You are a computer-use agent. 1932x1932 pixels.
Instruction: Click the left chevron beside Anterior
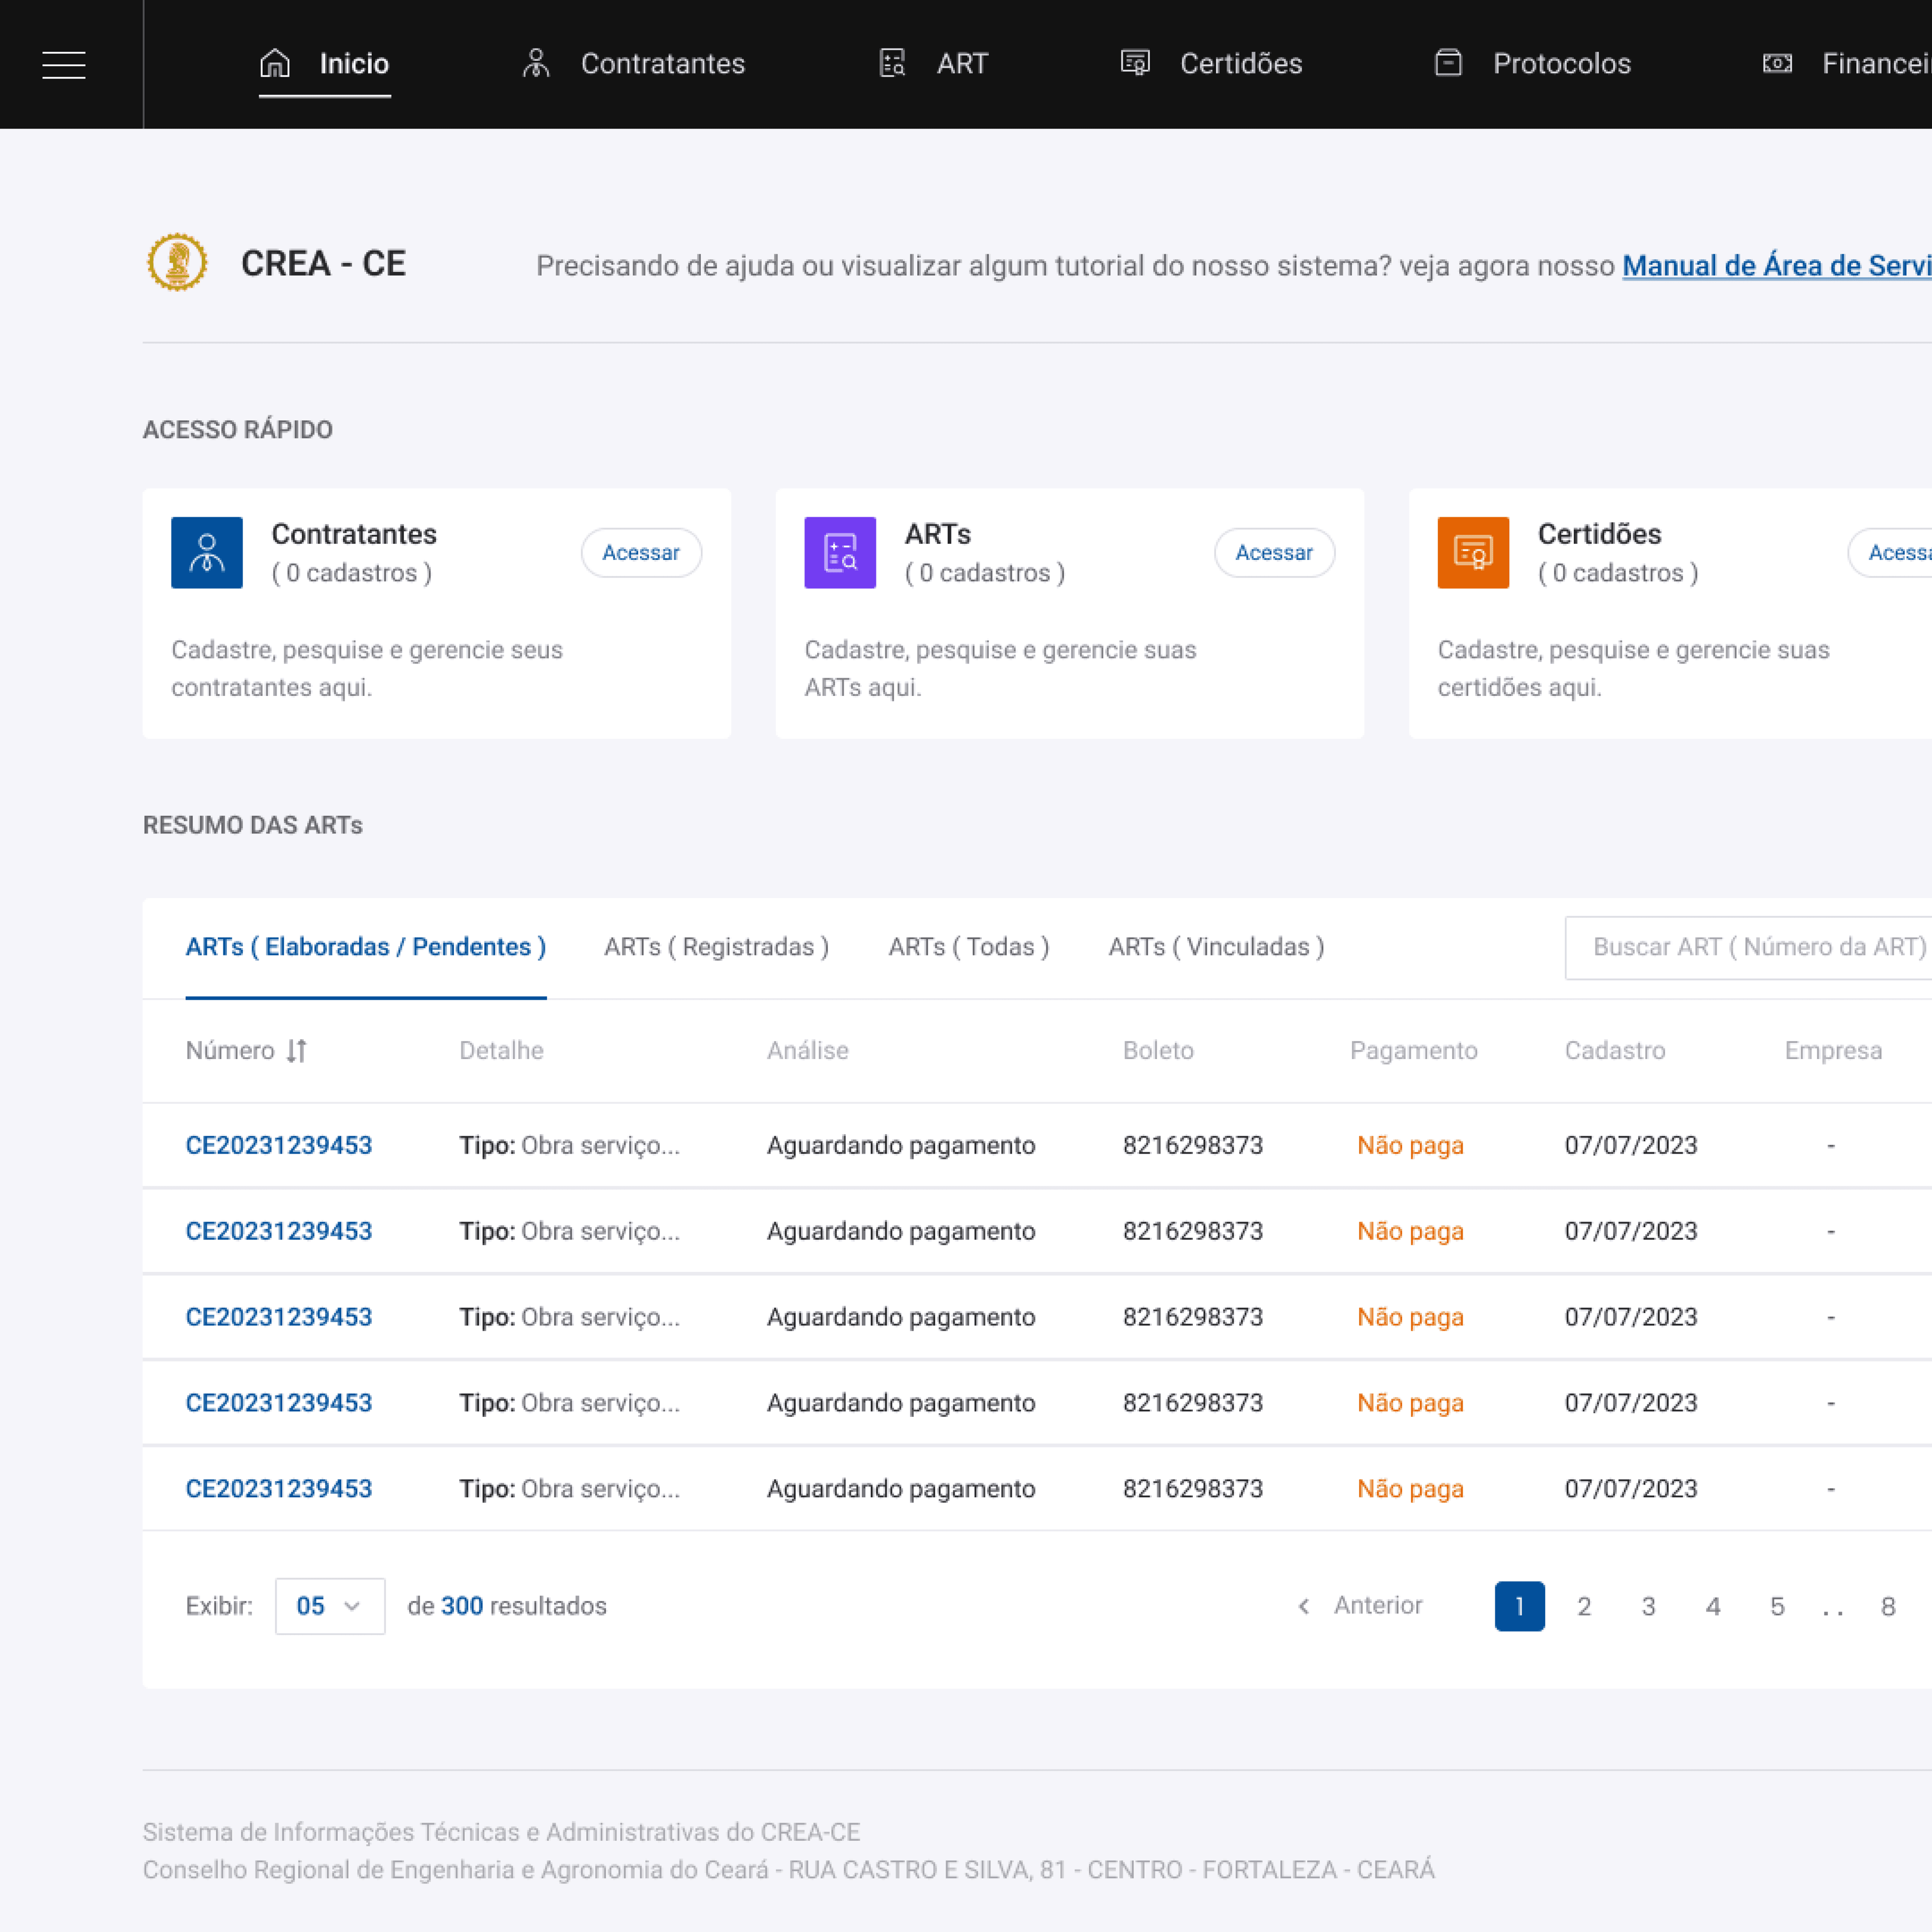click(x=1303, y=1606)
